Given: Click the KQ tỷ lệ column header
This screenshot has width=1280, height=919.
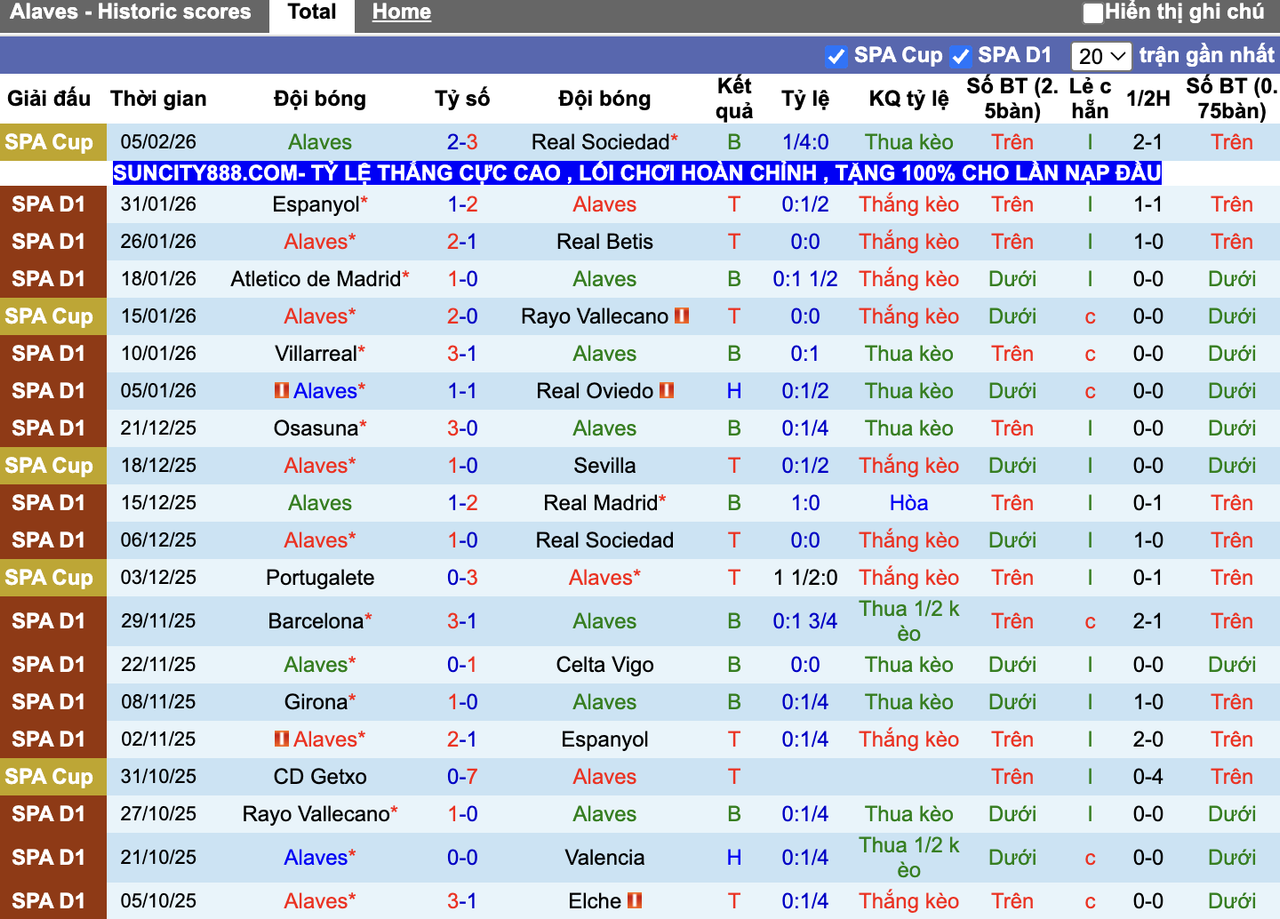Looking at the screenshot, I should pos(909,98).
